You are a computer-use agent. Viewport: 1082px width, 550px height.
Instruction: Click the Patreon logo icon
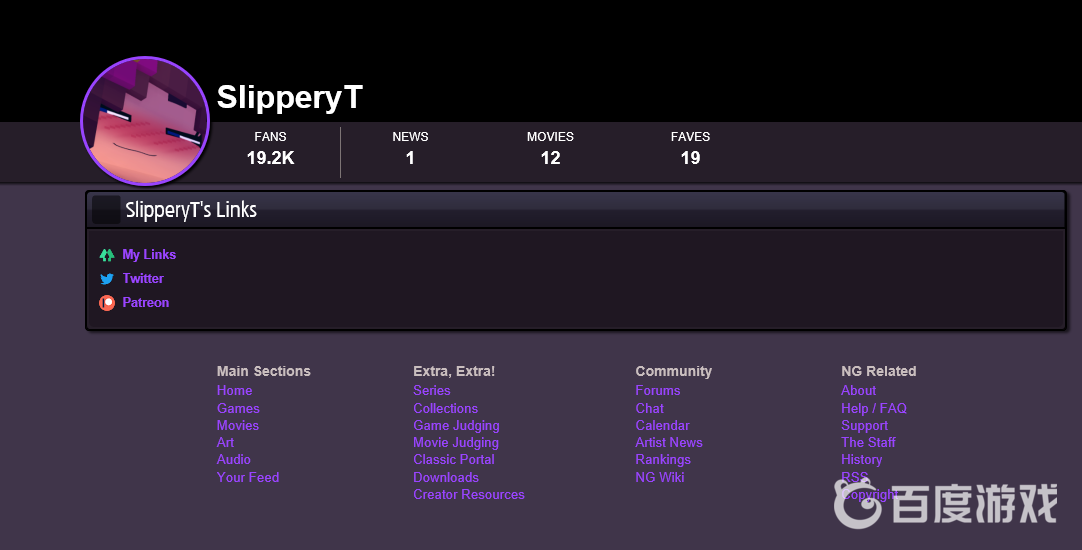pos(107,303)
